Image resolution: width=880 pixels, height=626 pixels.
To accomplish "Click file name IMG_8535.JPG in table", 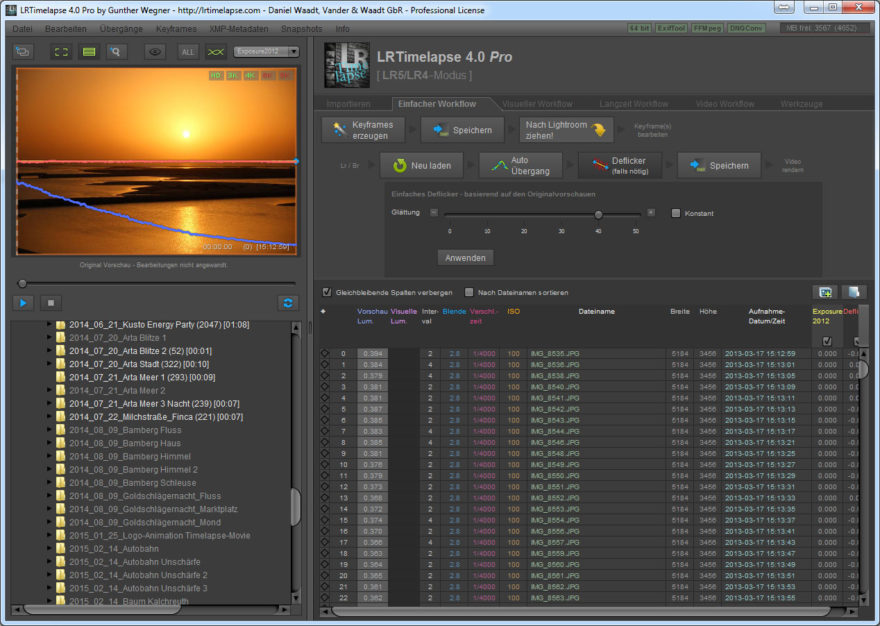I will pos(554,354).
